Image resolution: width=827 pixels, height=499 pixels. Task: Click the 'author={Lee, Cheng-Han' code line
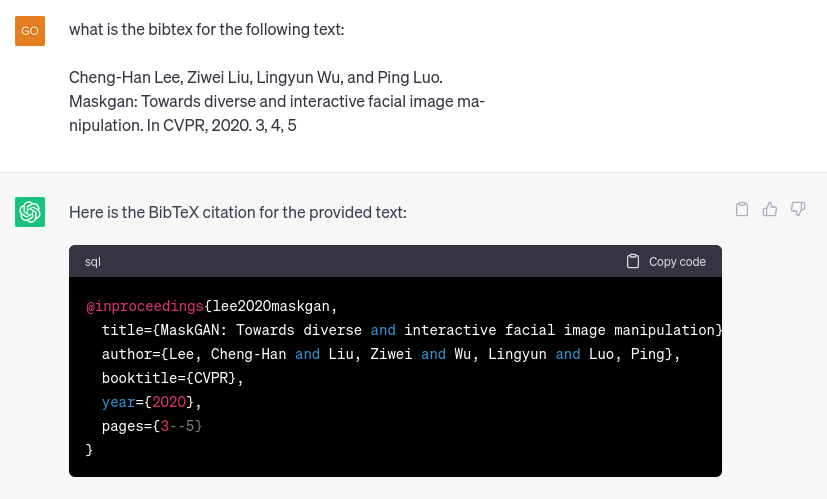click(391, 354)
